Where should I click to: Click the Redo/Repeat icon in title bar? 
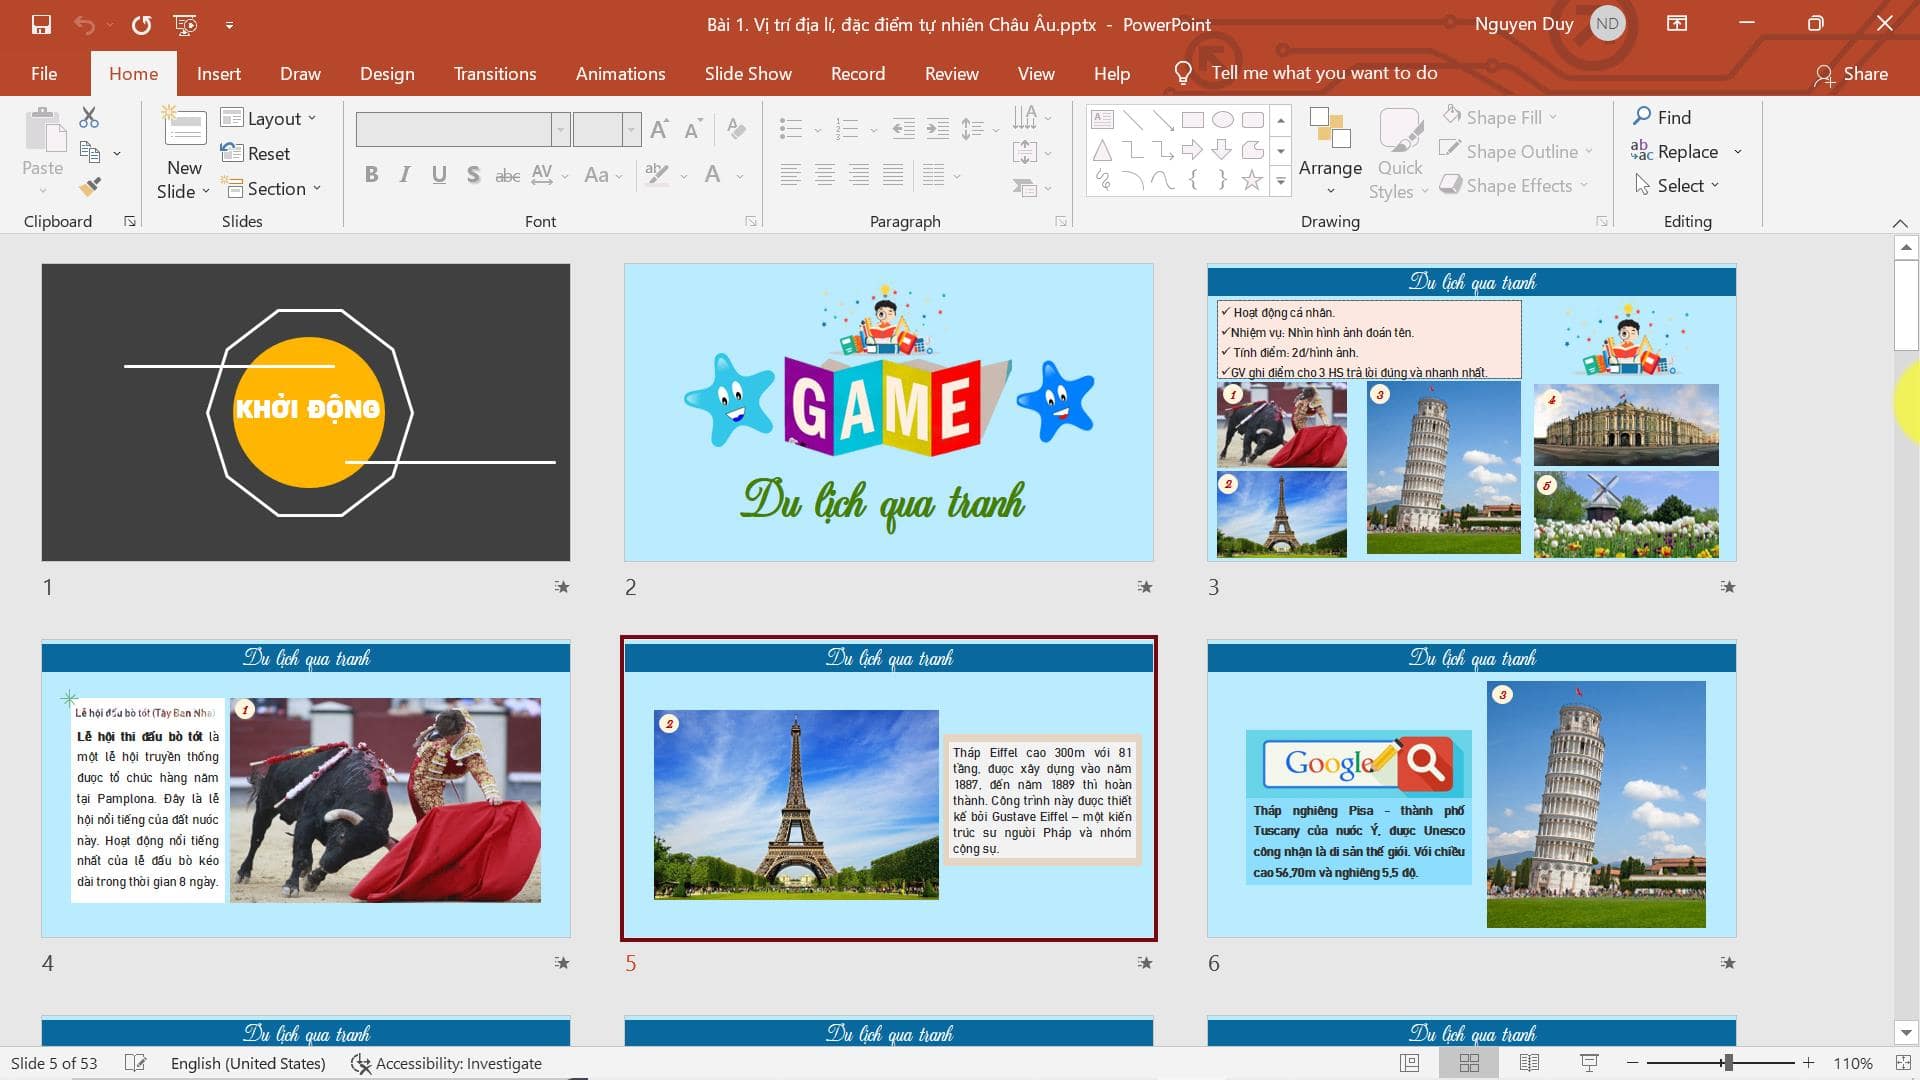point(141,24)
